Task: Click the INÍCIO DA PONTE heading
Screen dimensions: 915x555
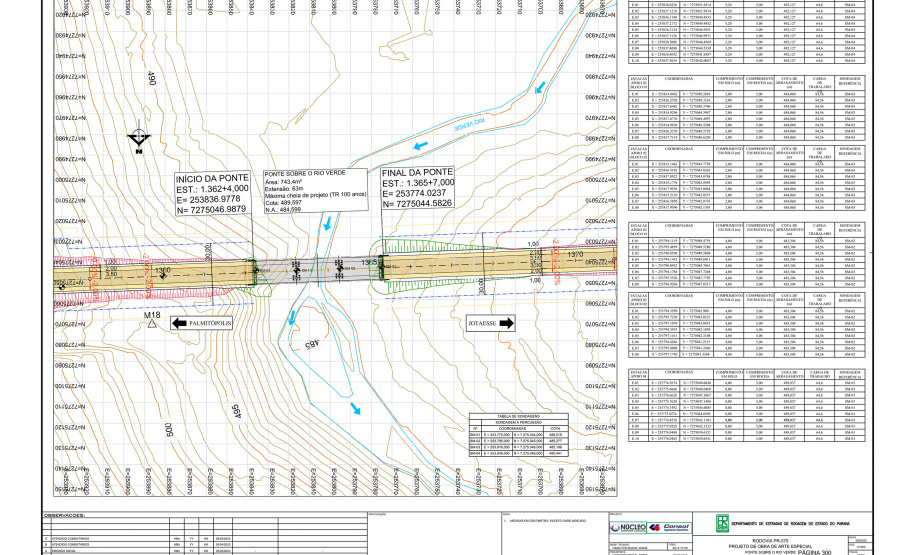Action: pos(212,179)
